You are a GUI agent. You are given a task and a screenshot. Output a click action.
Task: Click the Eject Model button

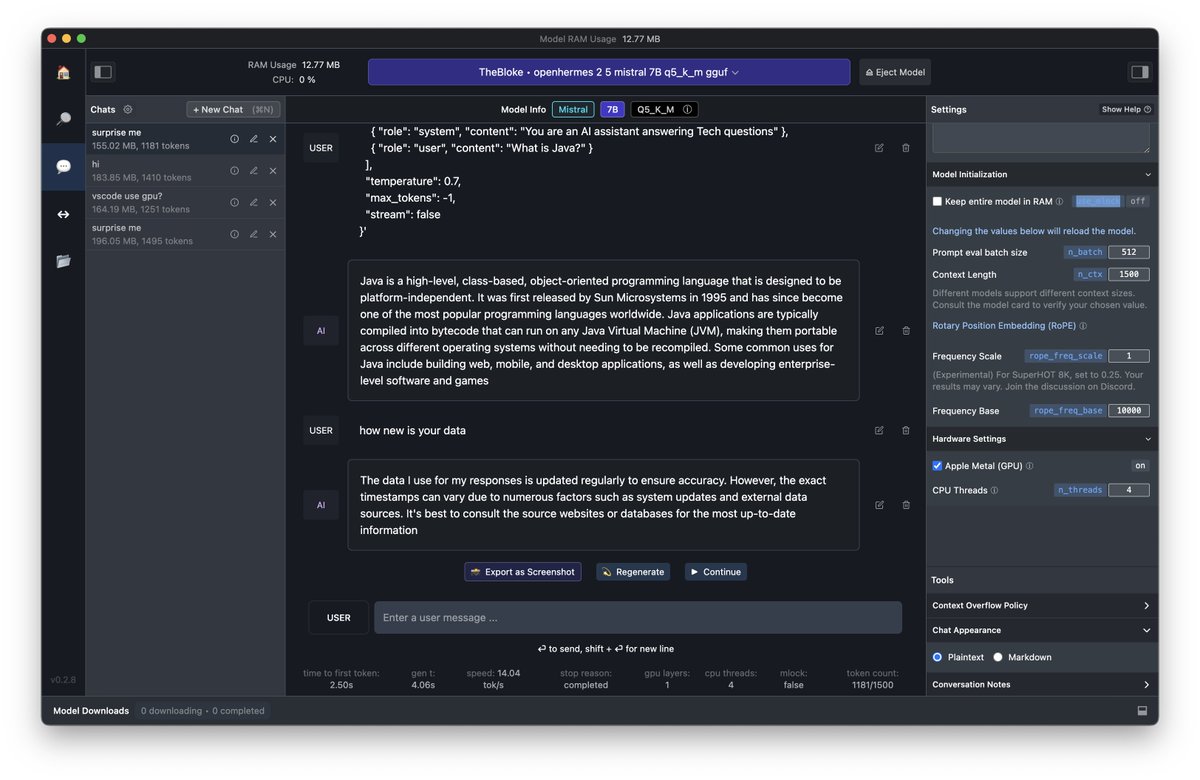(x=895, y=72)
